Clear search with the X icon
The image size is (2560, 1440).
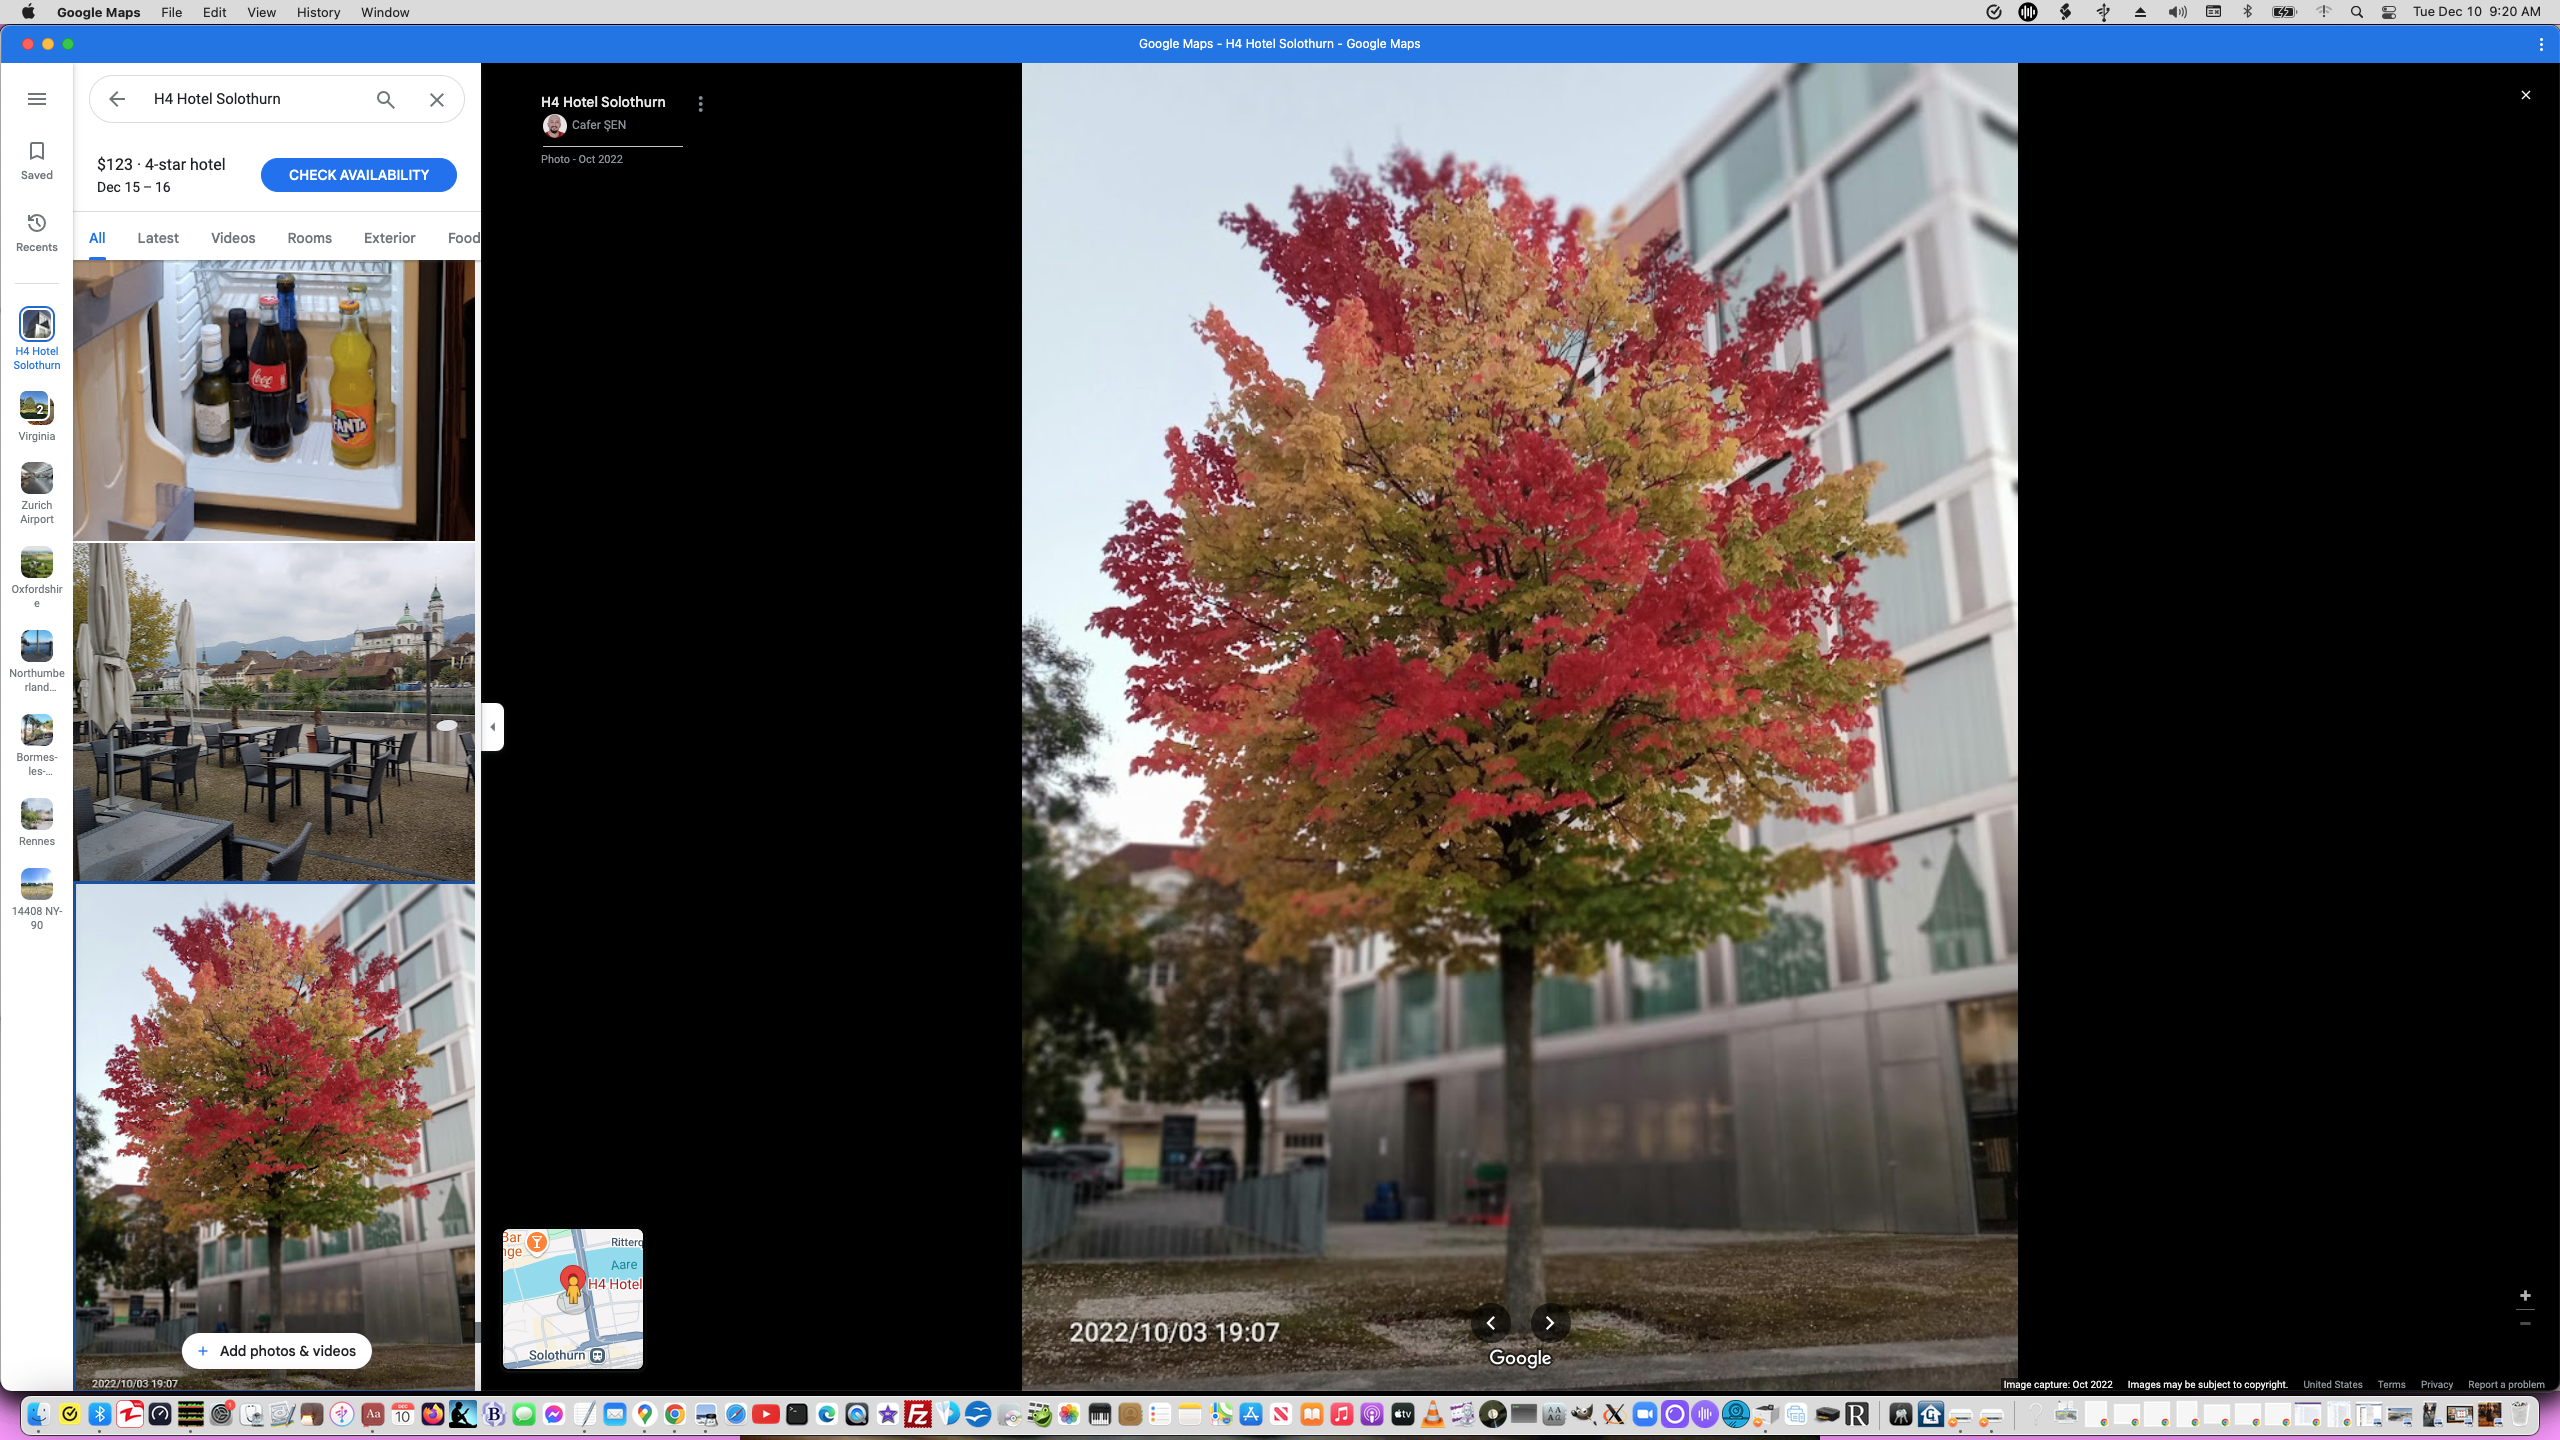tap(437, 99)
